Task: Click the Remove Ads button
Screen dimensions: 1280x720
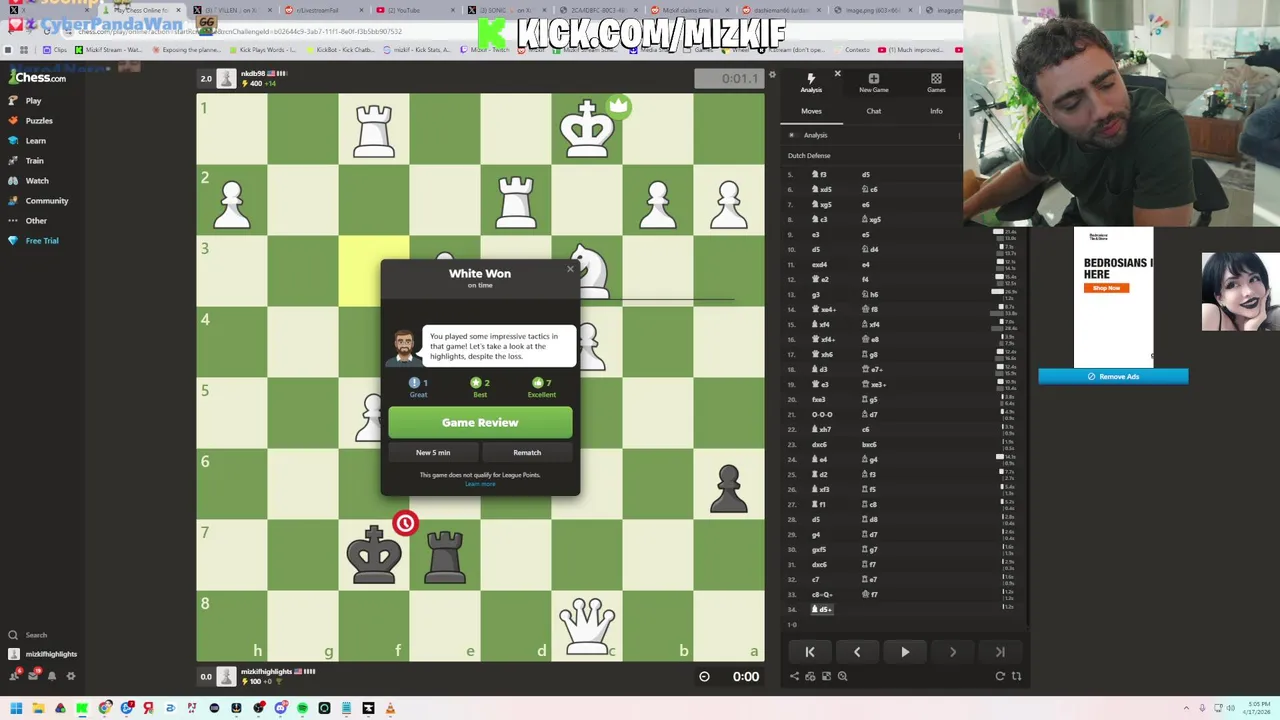Action: [x=1113, y=377]
